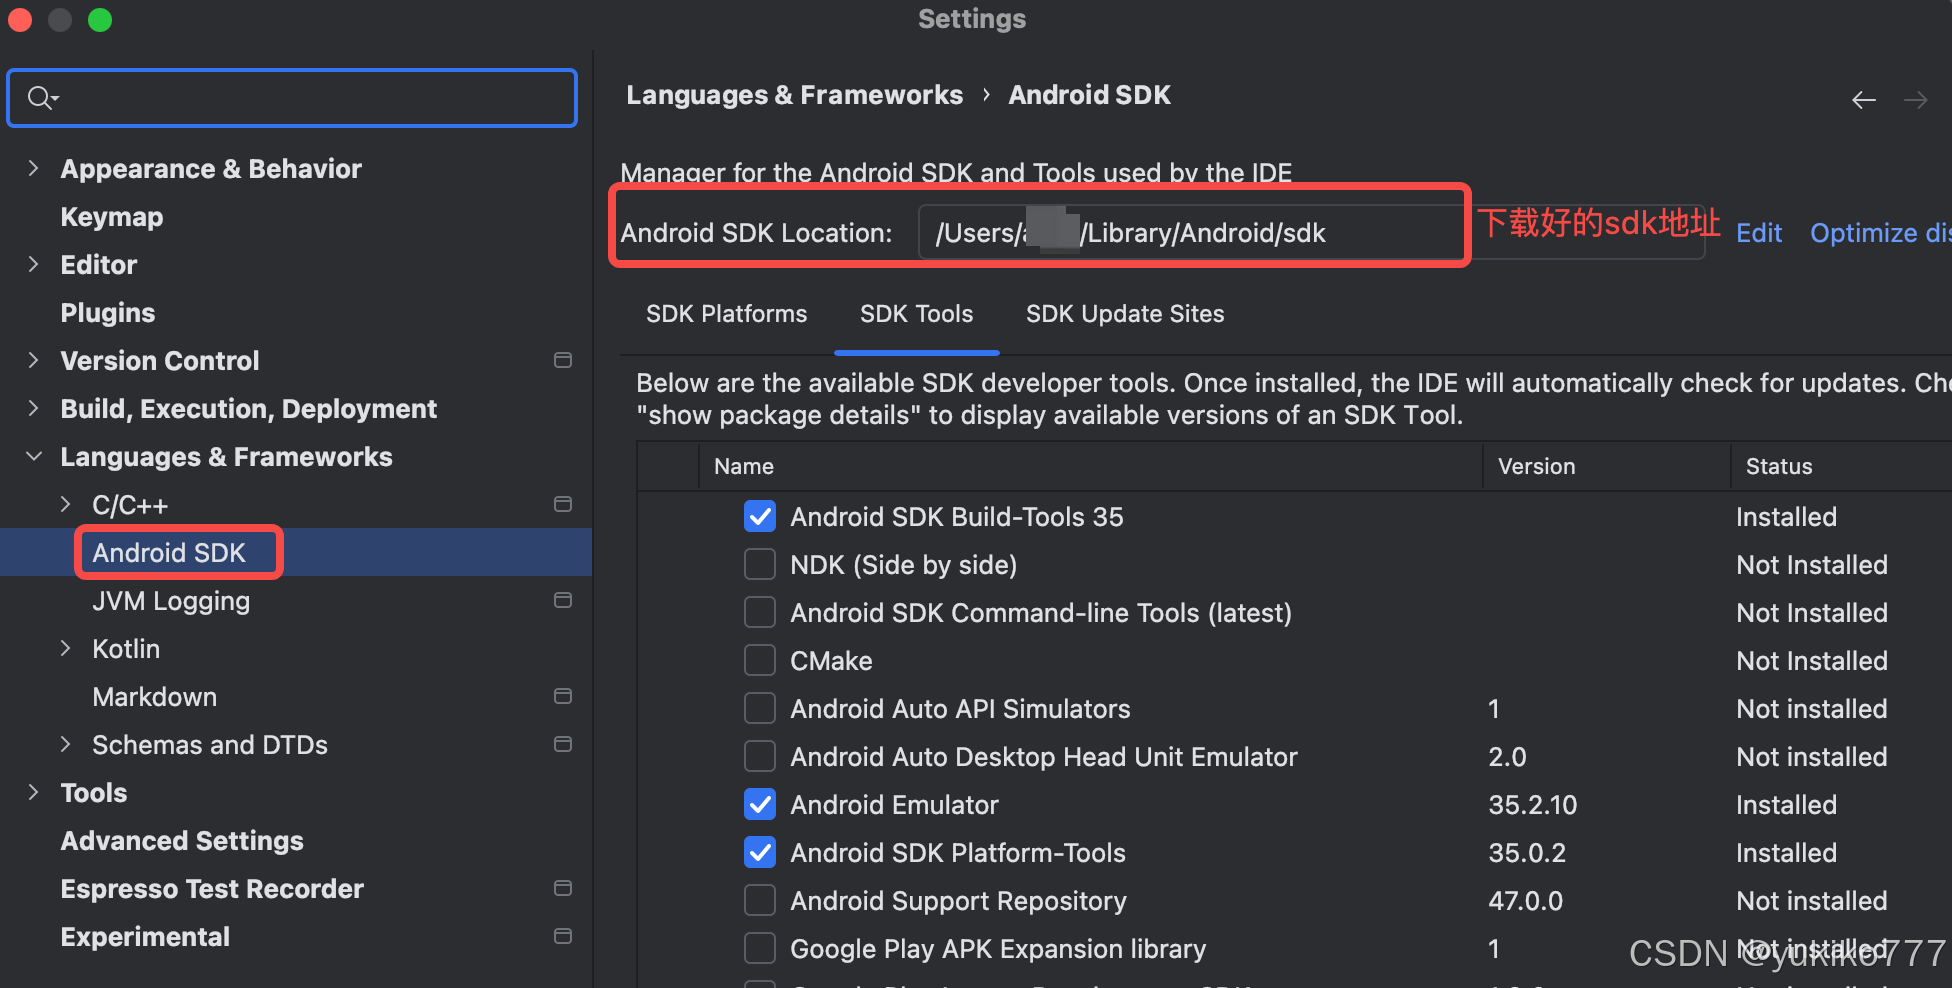The height and width of the screenshot is (988, 1952).
Task: Click version 35.0.2 of Platform-Tools
Action: coord(1527,853)
